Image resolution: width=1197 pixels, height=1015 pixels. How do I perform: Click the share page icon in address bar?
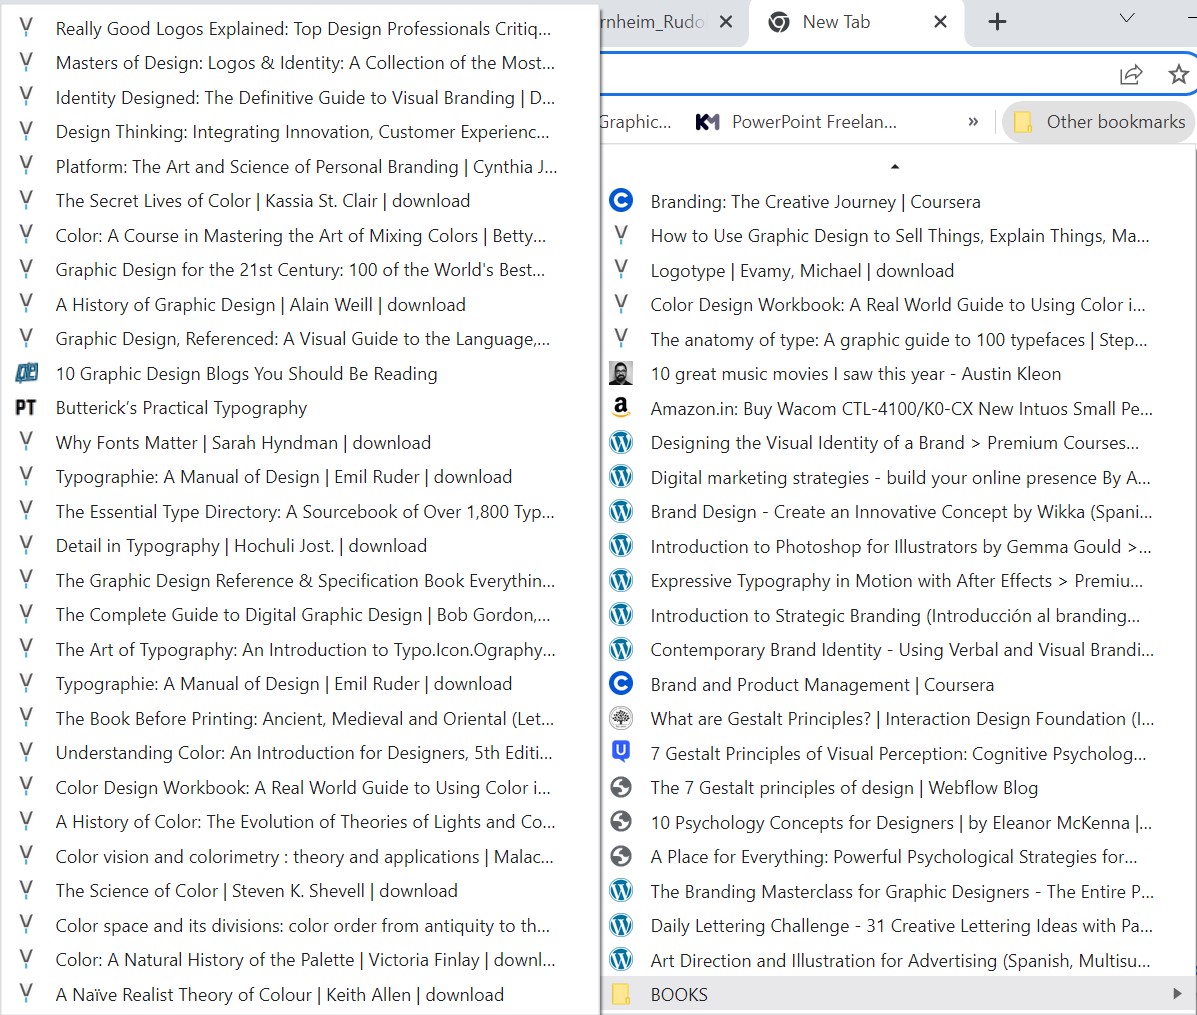(x=1131, y=74)
